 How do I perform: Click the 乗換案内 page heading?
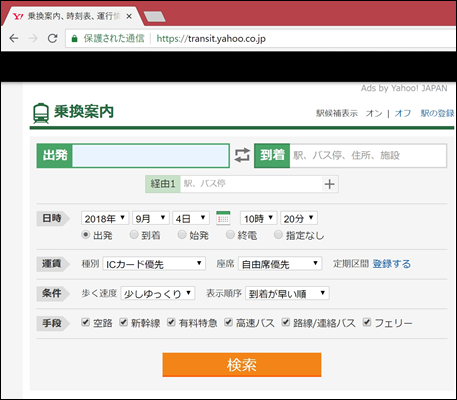84,112
